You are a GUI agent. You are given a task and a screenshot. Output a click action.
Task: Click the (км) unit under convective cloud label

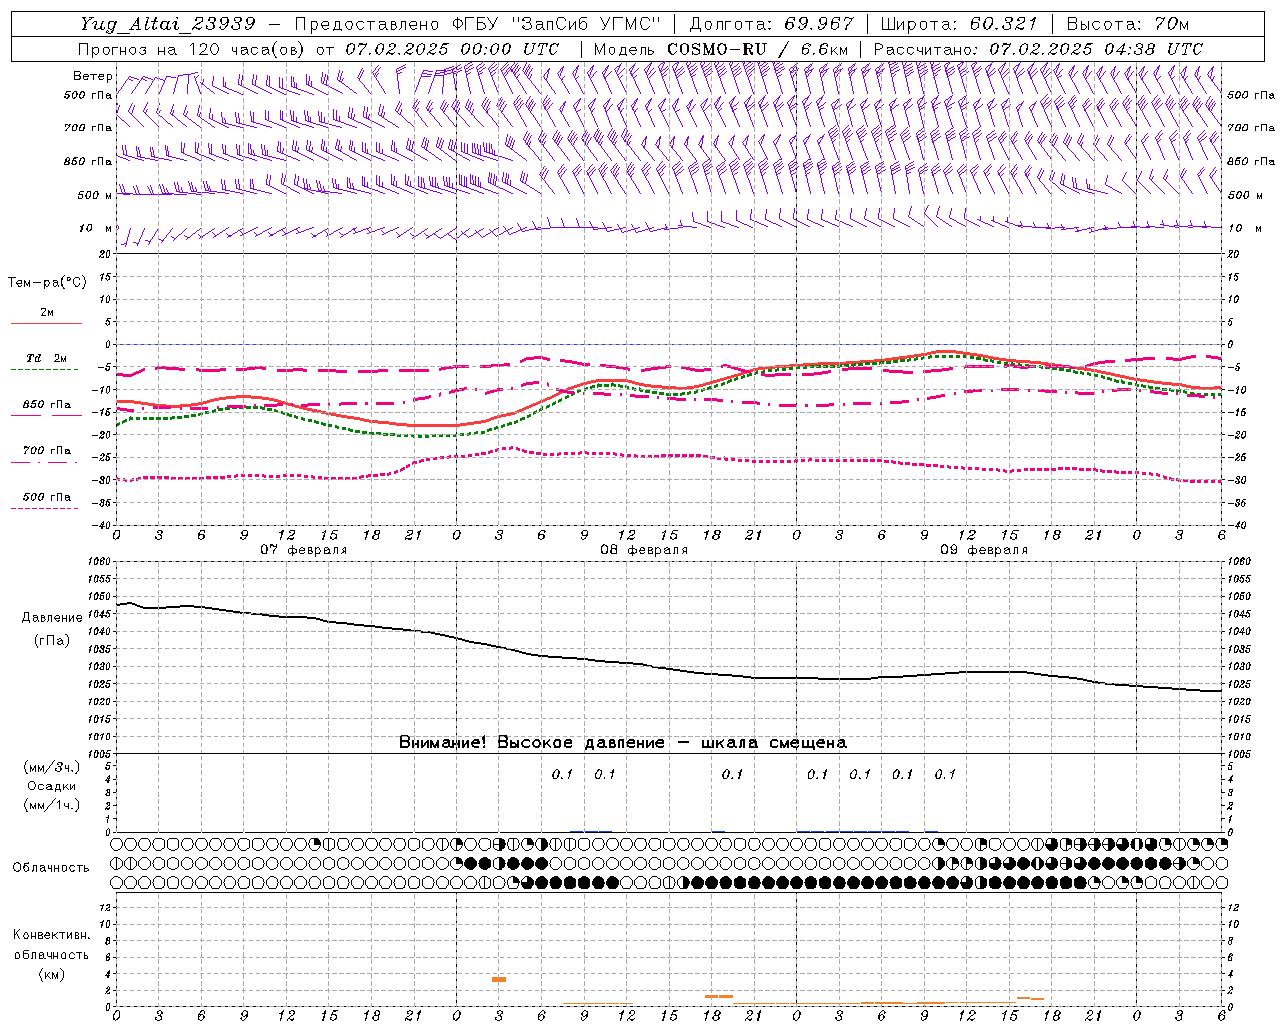pos(51,974)
